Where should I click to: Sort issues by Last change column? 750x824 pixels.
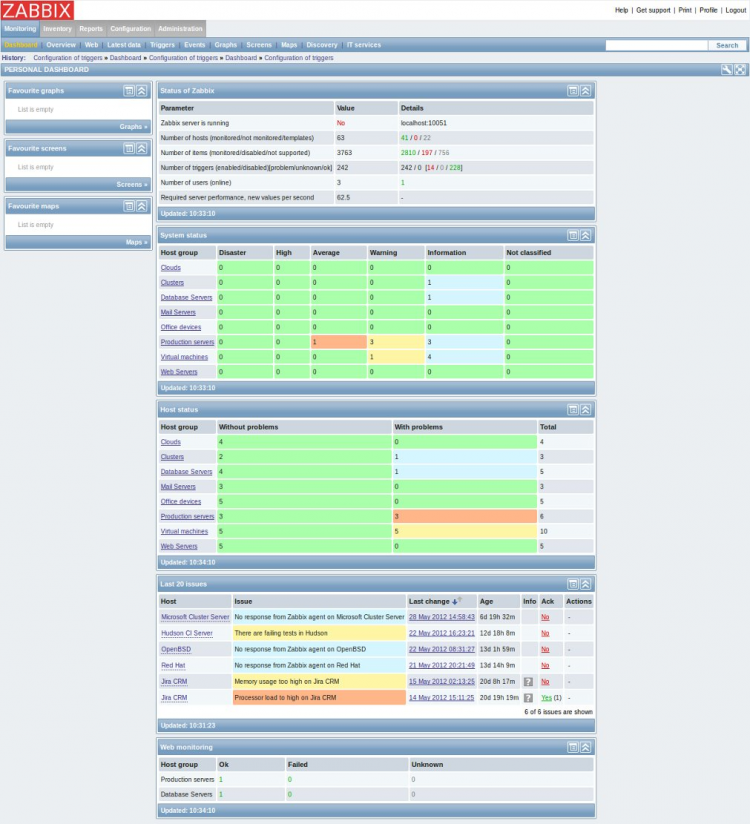[x=429, y=602]
